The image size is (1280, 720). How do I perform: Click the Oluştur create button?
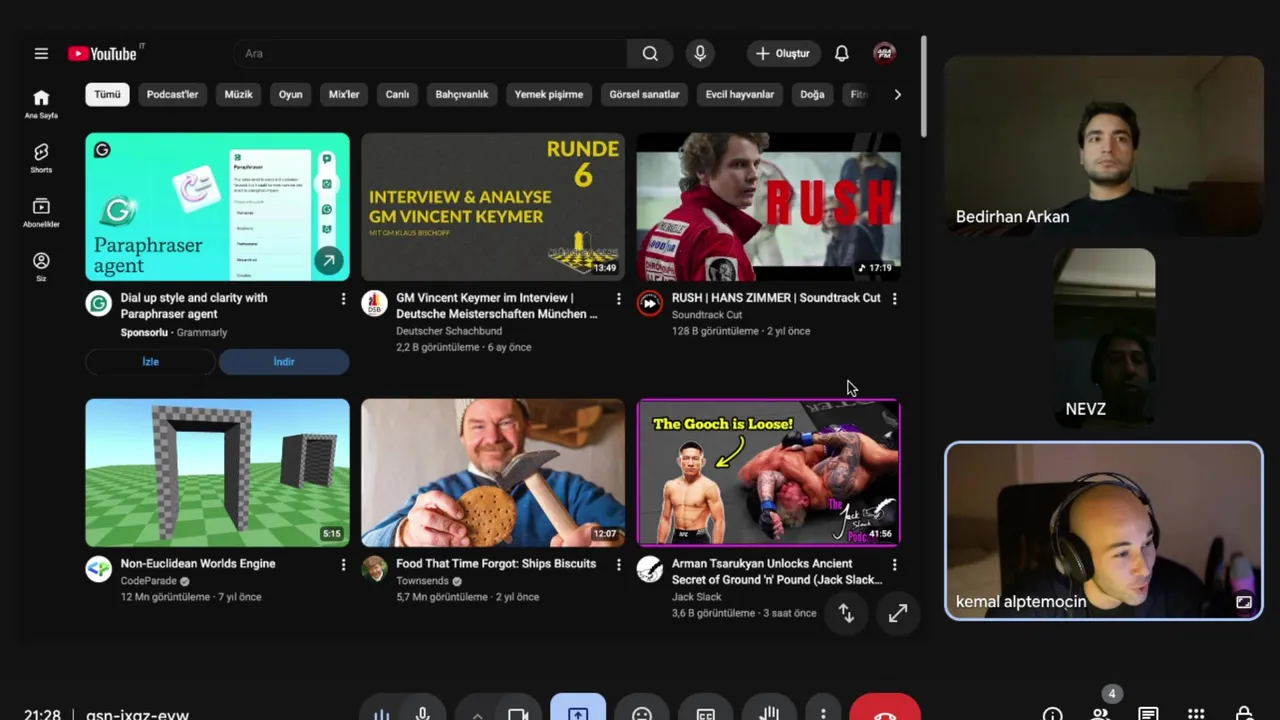pos(784,53)
